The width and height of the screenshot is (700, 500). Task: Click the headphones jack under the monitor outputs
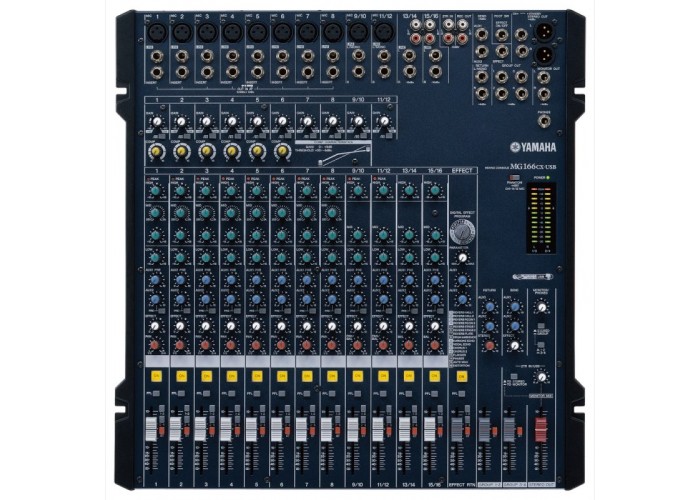tap(545, 121)
